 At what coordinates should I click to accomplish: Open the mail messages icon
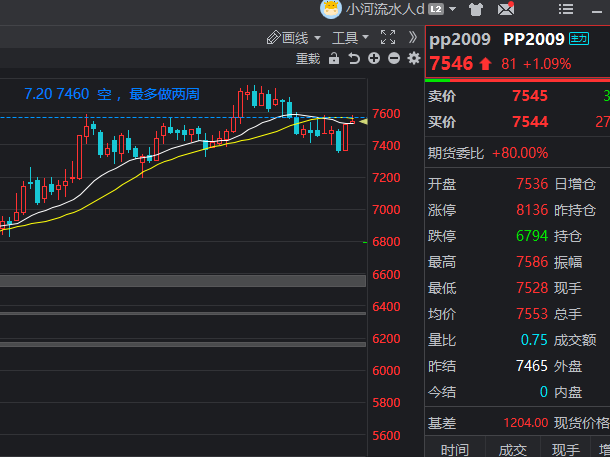click(x=506, y=9)
